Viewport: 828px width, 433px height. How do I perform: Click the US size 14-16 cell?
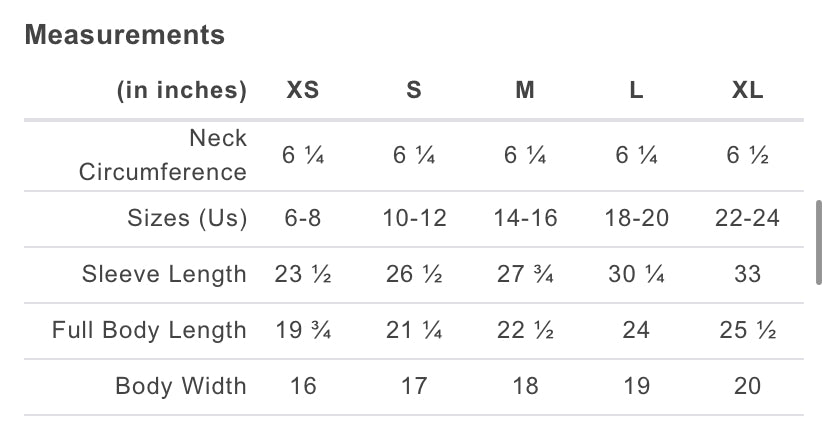click(525, 218)
